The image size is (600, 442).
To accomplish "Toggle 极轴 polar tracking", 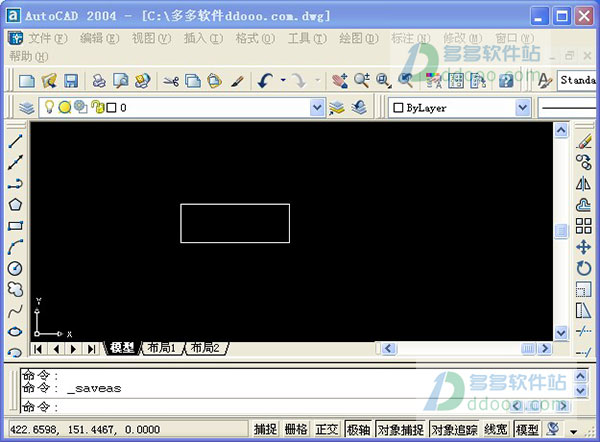I will tap(358, 429).
